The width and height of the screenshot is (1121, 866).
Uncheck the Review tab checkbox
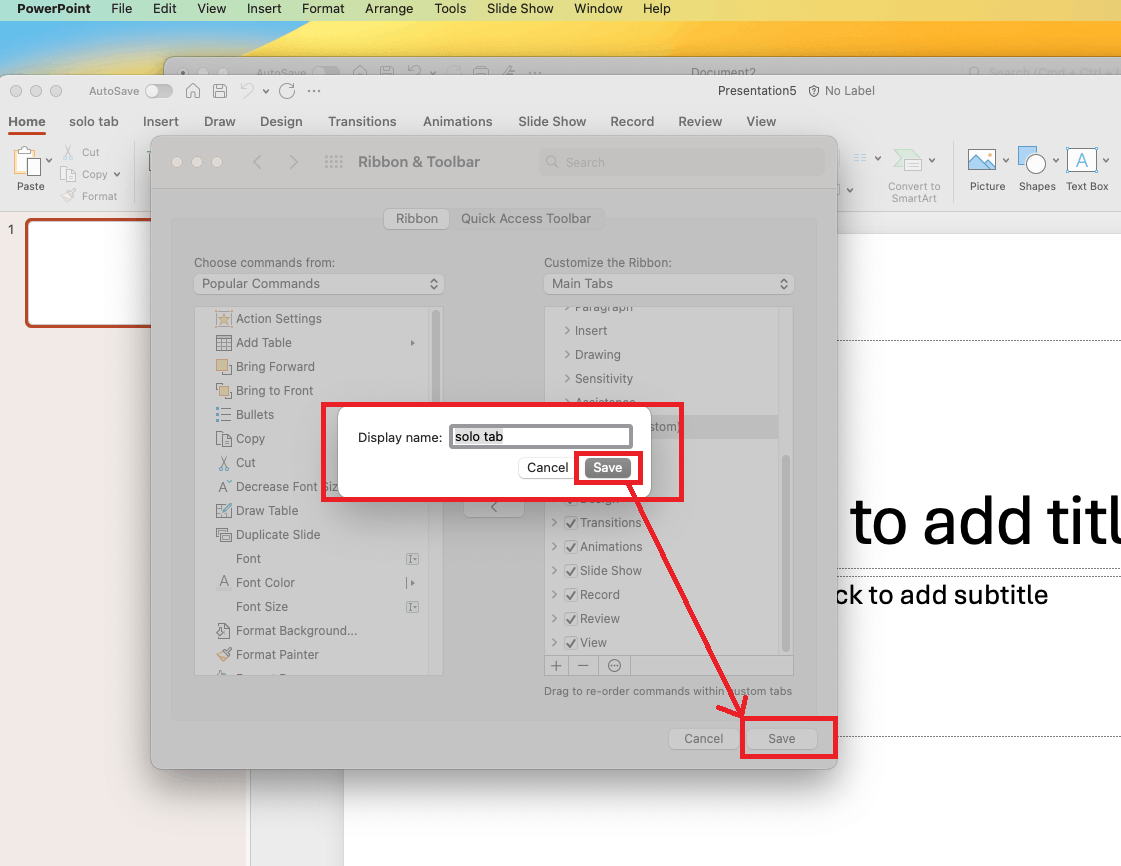(x=571, y=619)
